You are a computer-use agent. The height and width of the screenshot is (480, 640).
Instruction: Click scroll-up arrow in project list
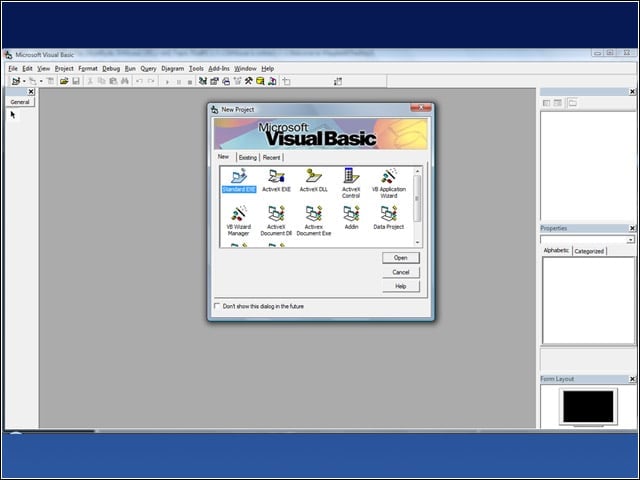tap(417, 171)
